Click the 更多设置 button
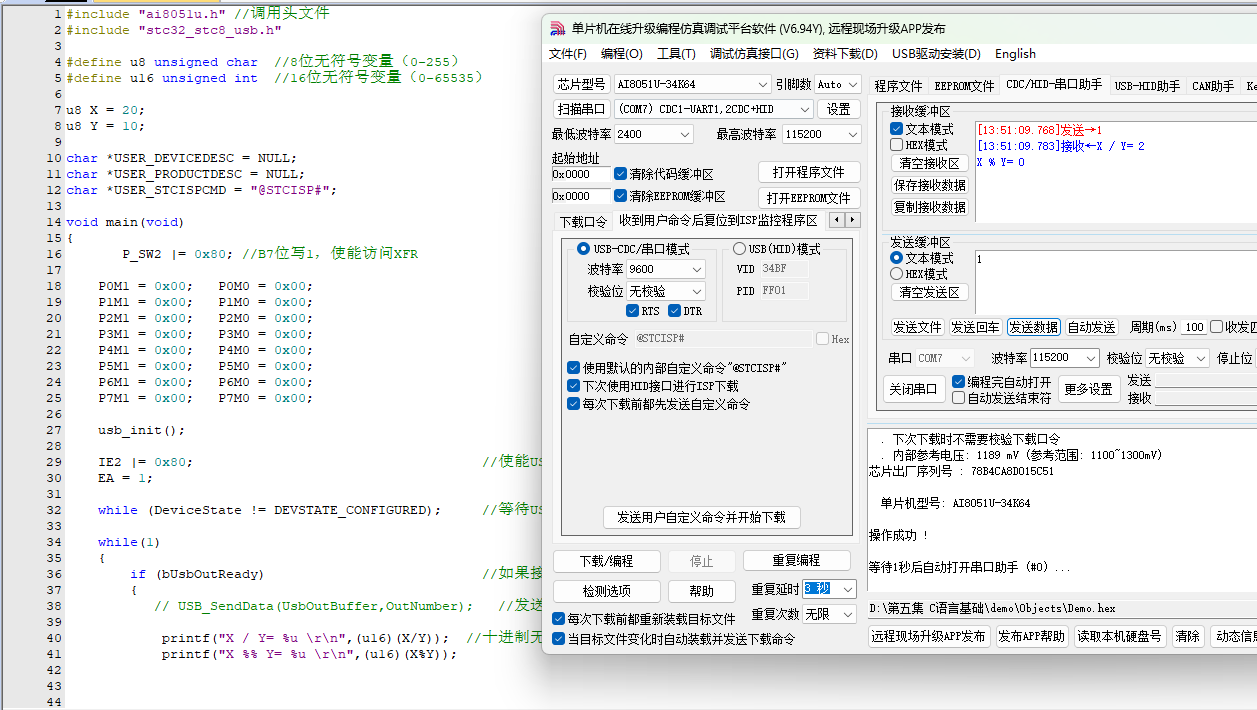The height and width of the screenshot is (710, 1257). coord(1089,389)
